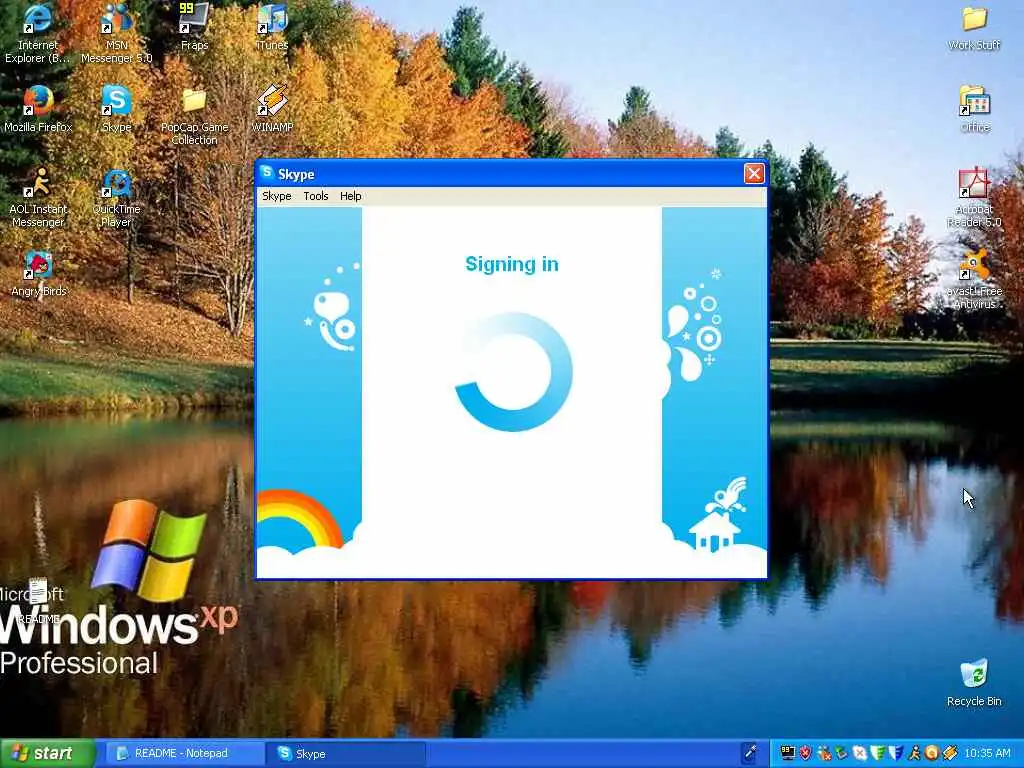Click the 10:35 AM taskbar clock
The image size is (1024, 768).
[x=987, y=753]
